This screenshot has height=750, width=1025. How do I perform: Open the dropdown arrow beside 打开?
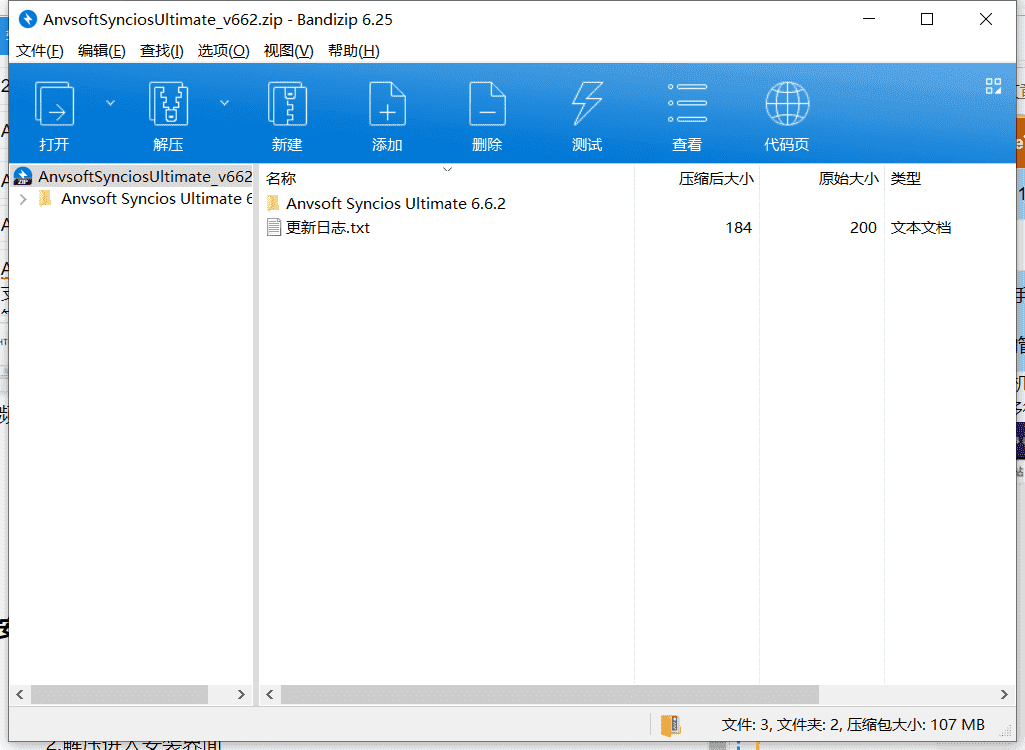[x=110, y=103]
